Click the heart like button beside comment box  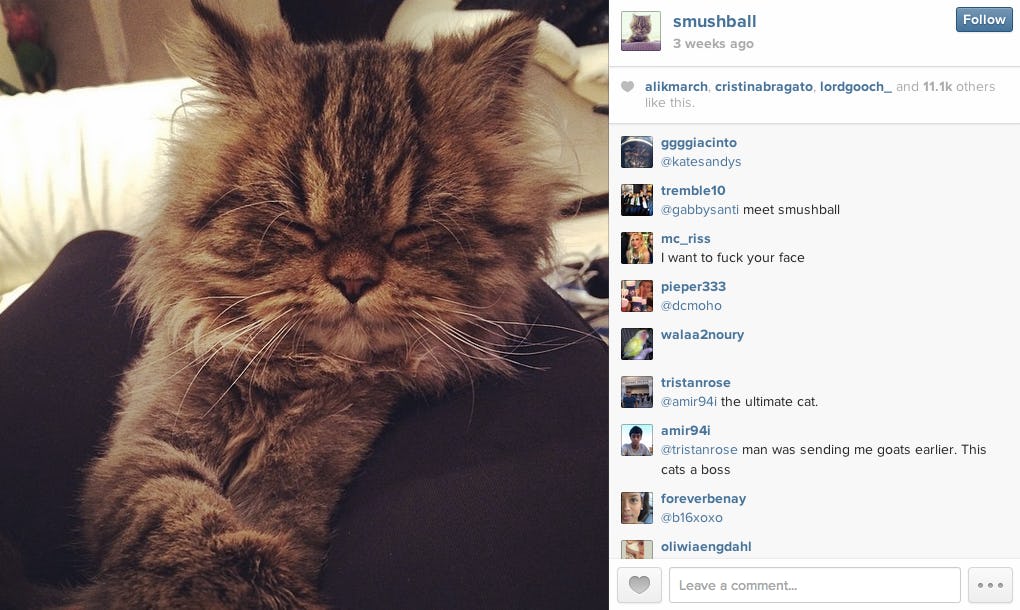(x=639, y=585)
